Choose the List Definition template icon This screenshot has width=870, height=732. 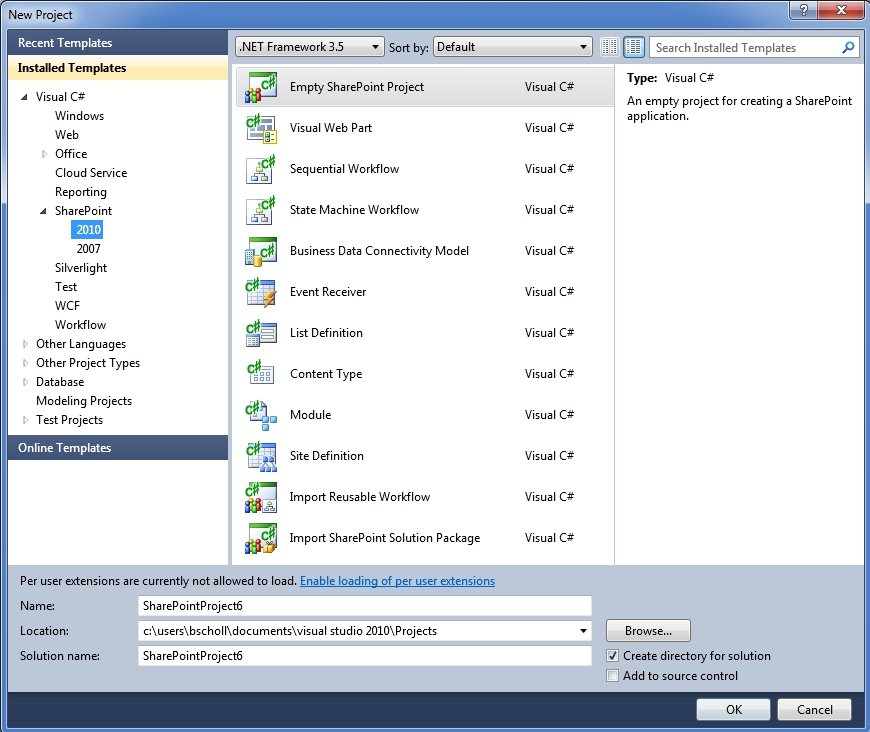point(261,333)
